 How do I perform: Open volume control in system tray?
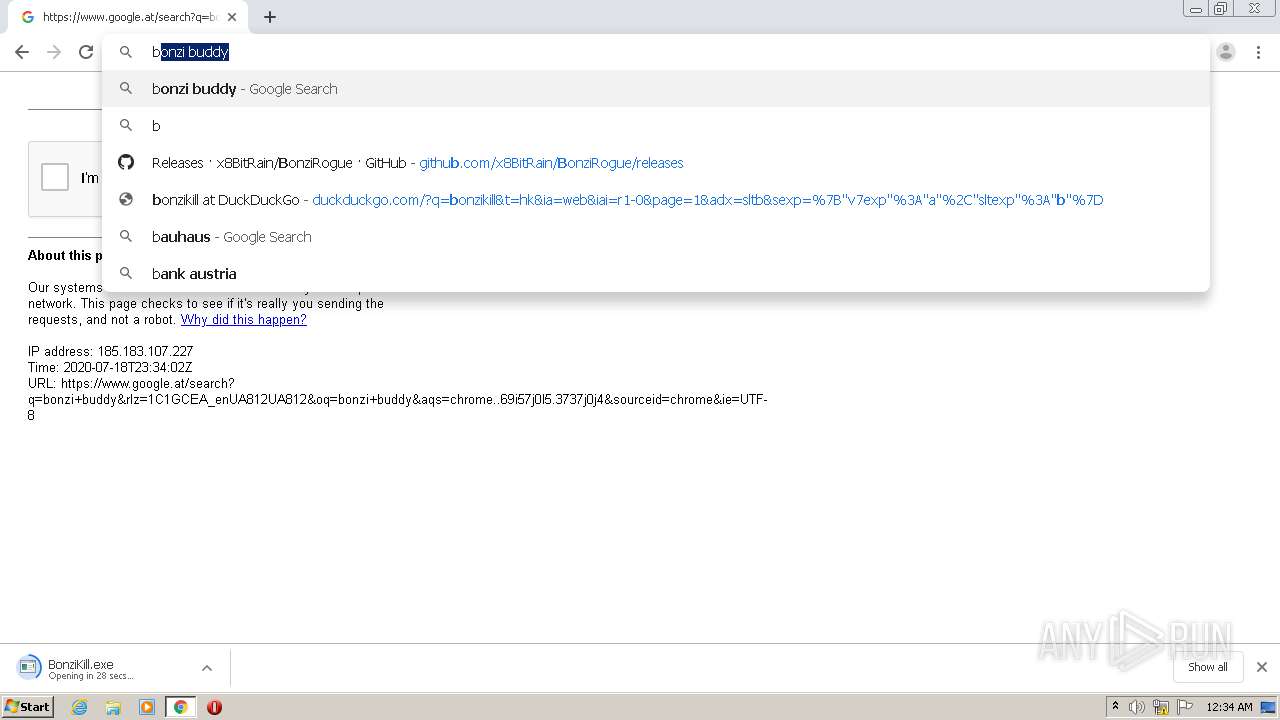(1137, 707)
